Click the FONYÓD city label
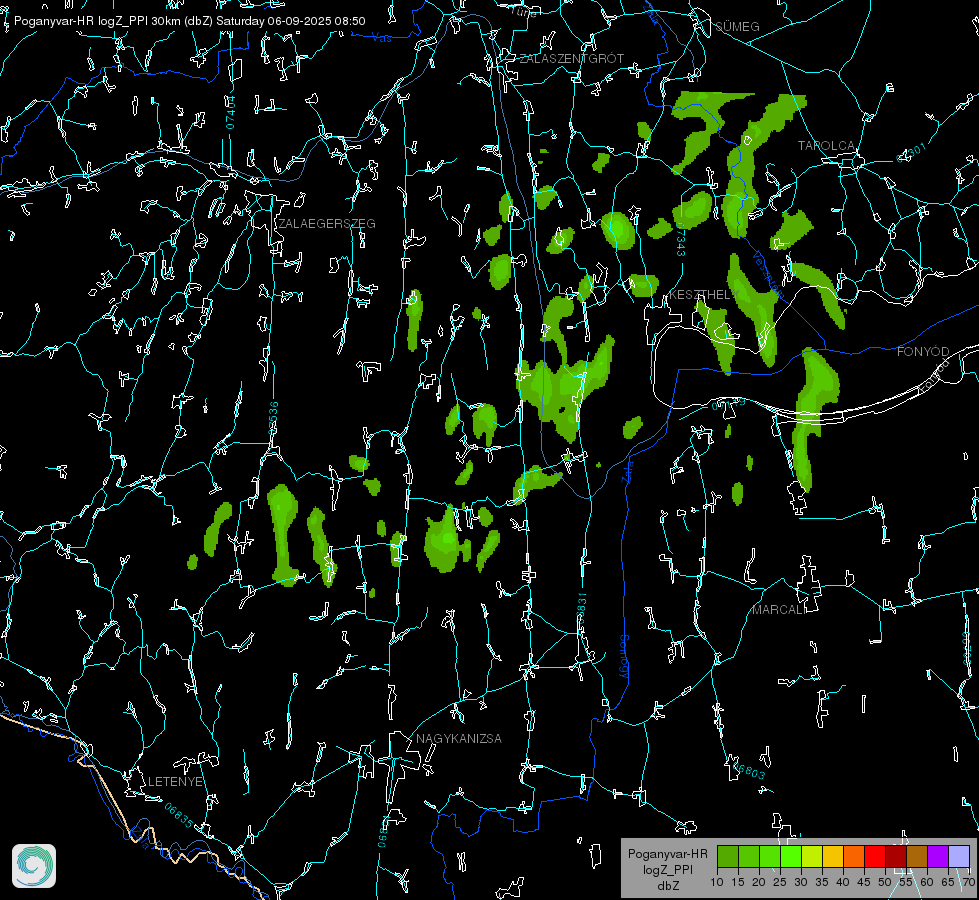This screenshot has height=900, width=979. pyautogui.click(x=923, y=352)
